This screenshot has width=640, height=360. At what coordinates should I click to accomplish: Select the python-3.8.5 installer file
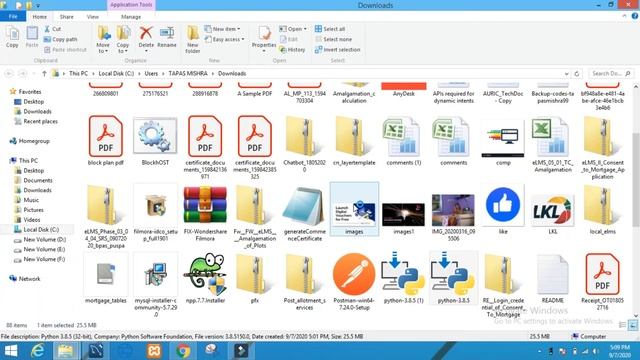click(x=453, y=274)
